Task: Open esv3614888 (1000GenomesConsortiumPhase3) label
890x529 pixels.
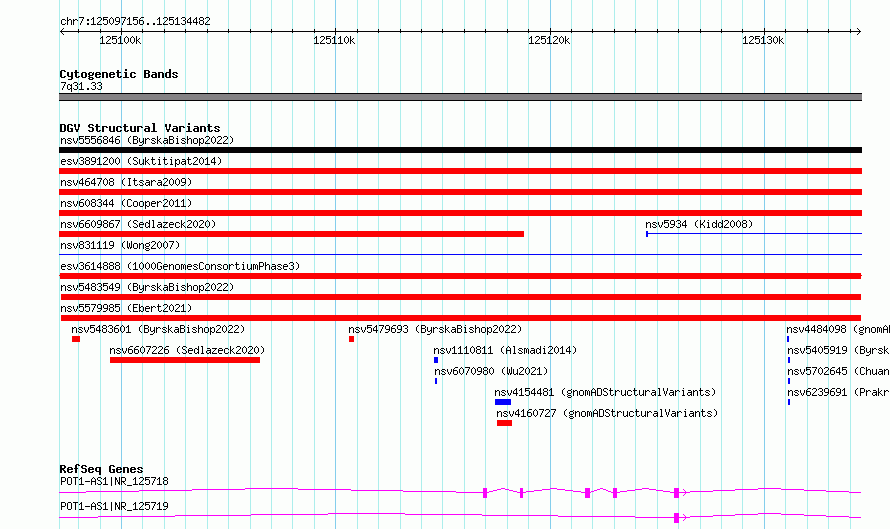Action: click(x=180, y=266)
